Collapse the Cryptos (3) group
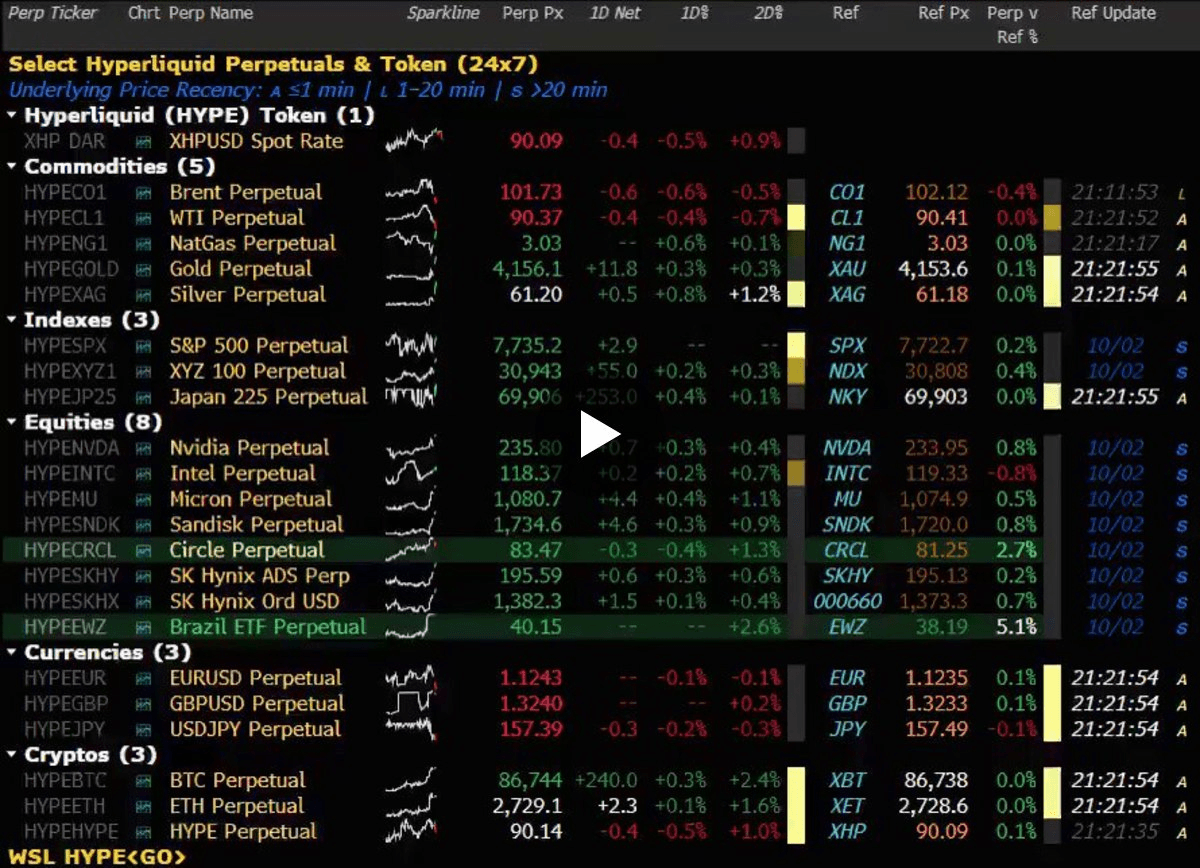 point(12,755)
